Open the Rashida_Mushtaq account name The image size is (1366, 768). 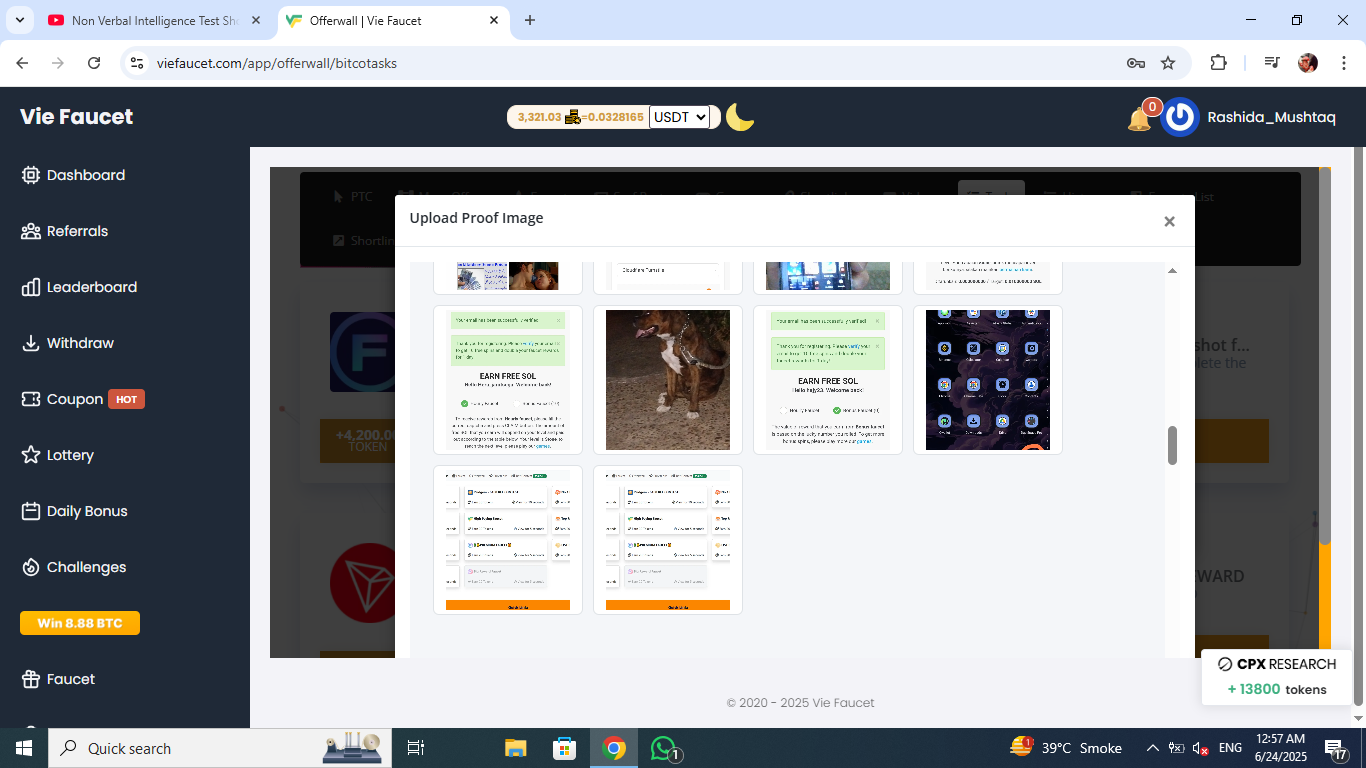[x=1271, y=117]
